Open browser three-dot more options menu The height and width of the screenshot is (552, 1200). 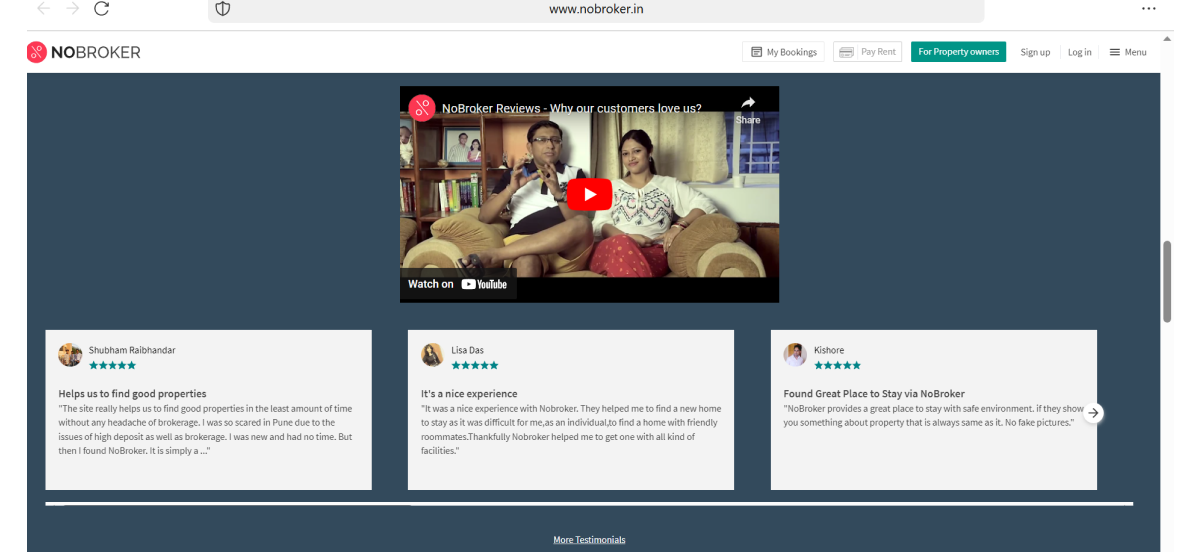pos(1148,8)
